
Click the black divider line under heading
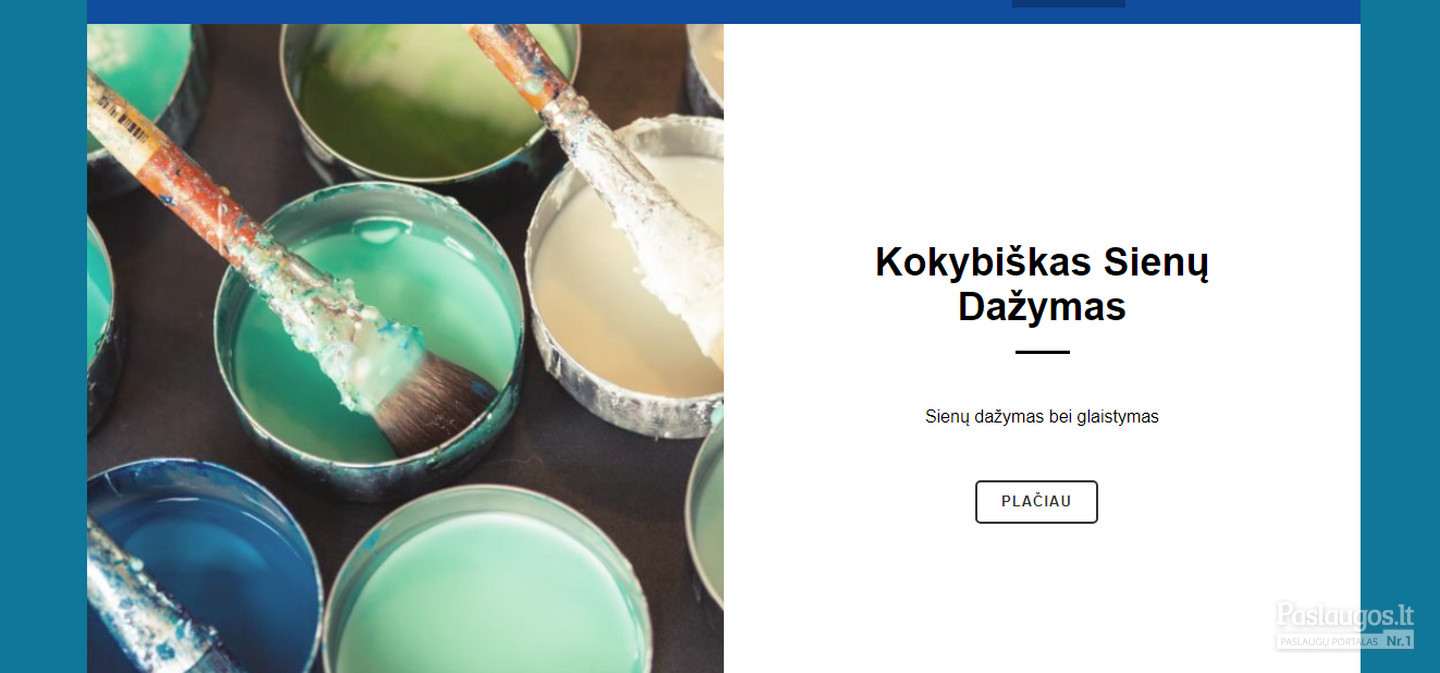coord(1042,352)
